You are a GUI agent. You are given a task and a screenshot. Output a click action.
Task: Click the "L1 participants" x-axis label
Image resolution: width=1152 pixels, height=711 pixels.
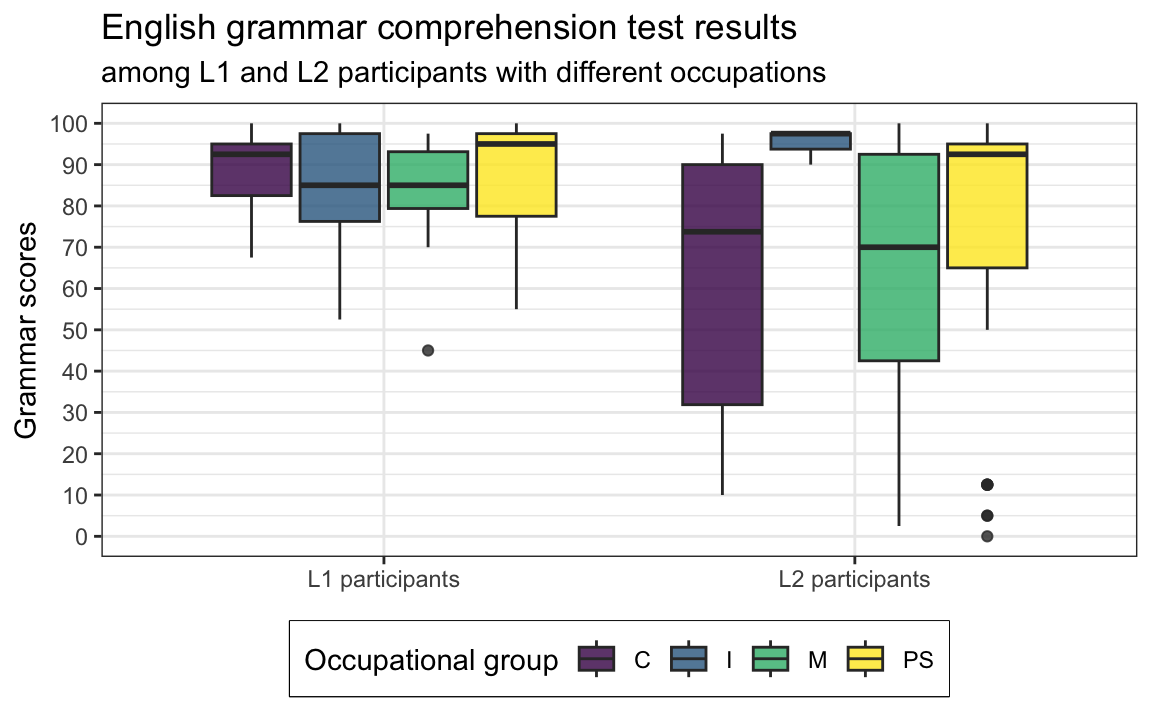pos(384,579)
